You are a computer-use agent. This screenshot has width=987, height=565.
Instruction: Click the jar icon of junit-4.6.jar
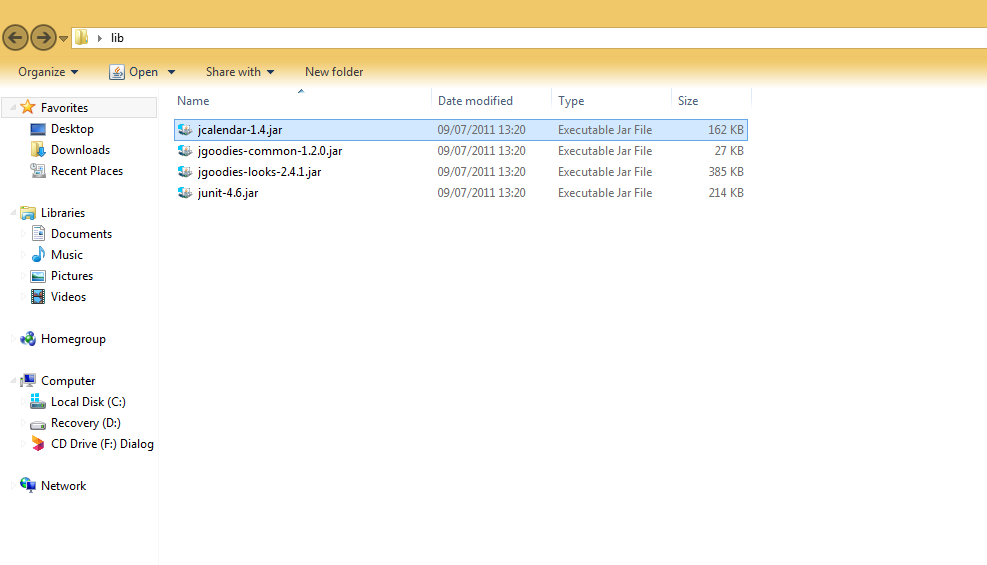pos(185,193)
